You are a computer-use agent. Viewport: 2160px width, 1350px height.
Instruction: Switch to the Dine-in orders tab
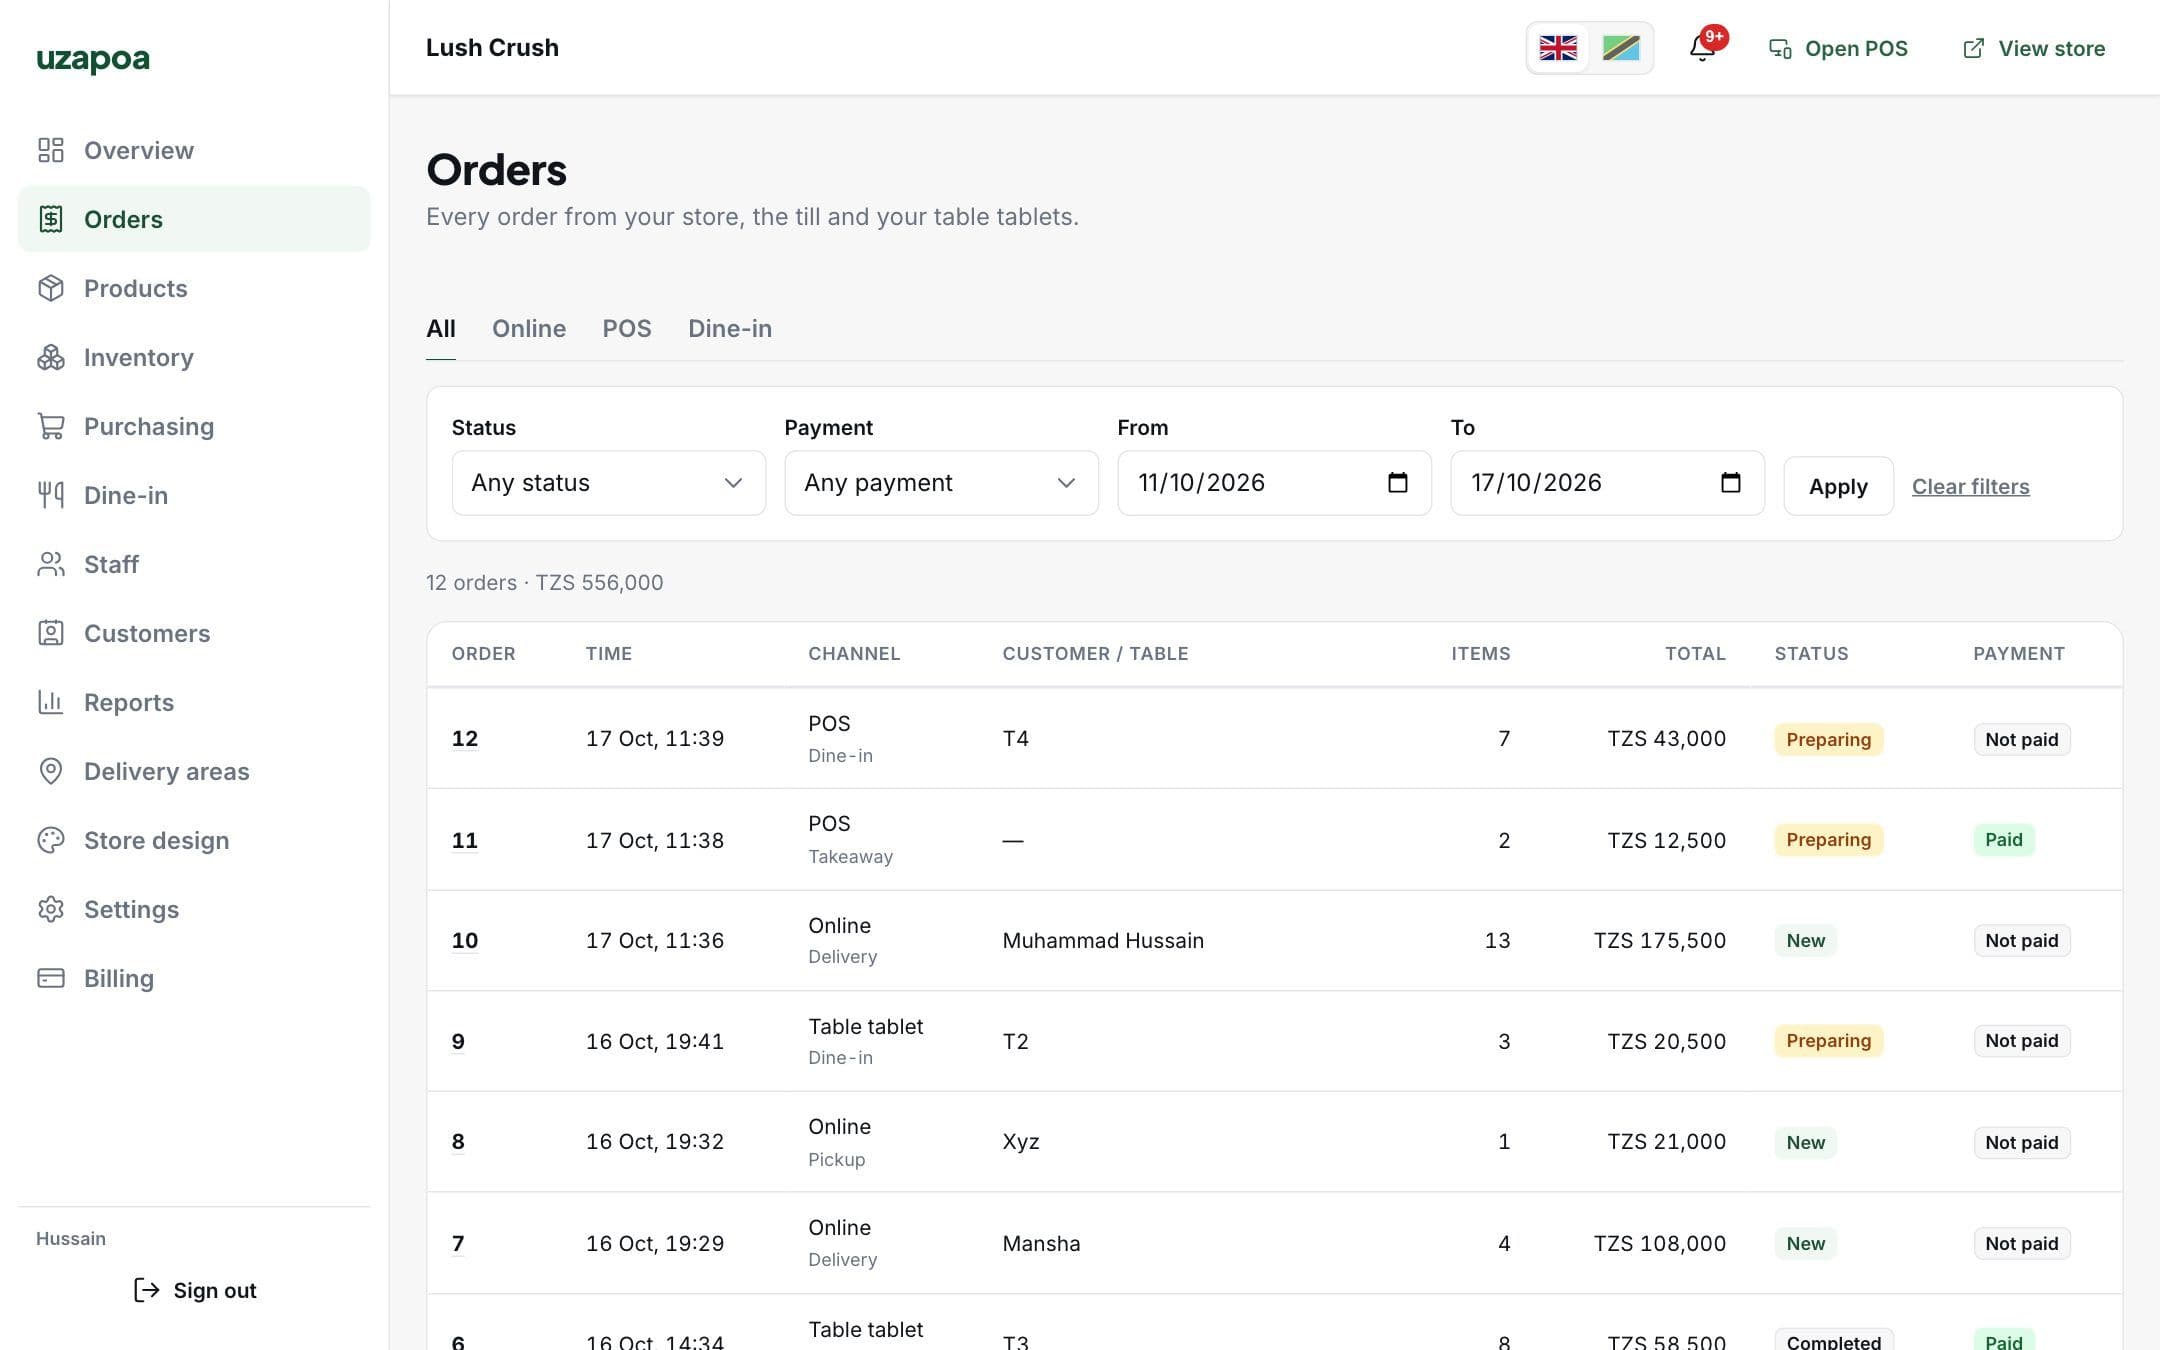(730, 329)
